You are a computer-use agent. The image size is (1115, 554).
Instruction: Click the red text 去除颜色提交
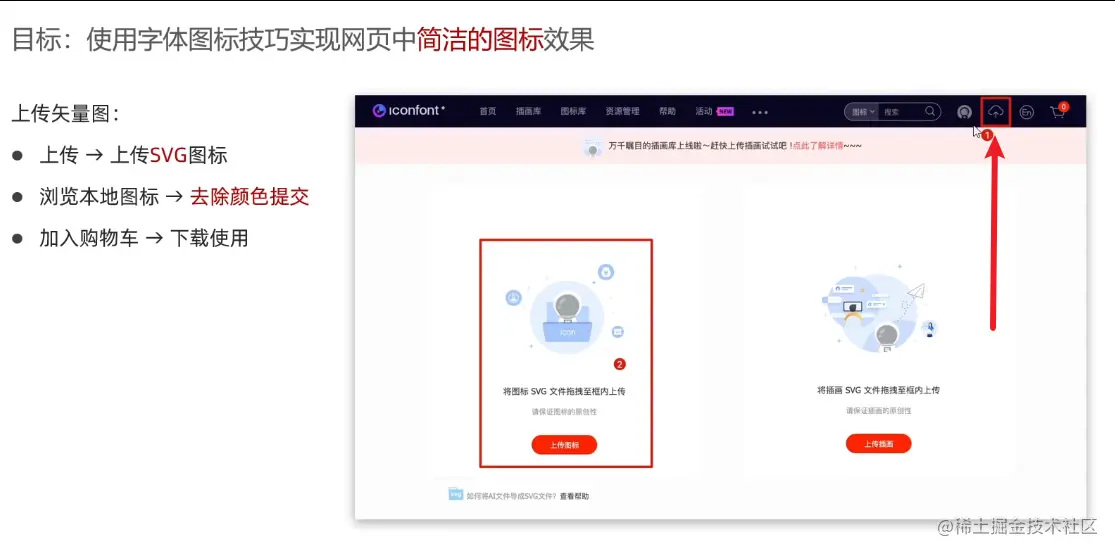250,197
